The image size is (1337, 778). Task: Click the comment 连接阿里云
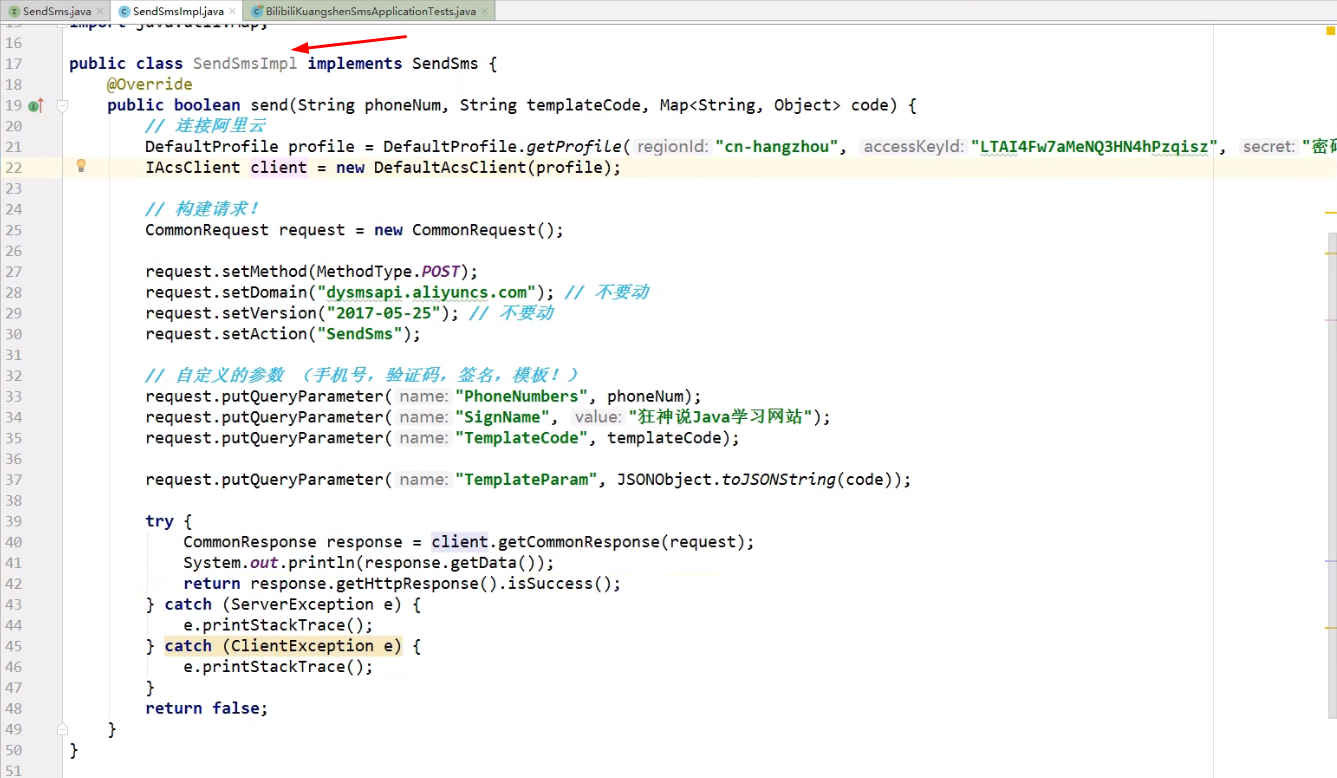pyautogui.click(x=205, y=126)
